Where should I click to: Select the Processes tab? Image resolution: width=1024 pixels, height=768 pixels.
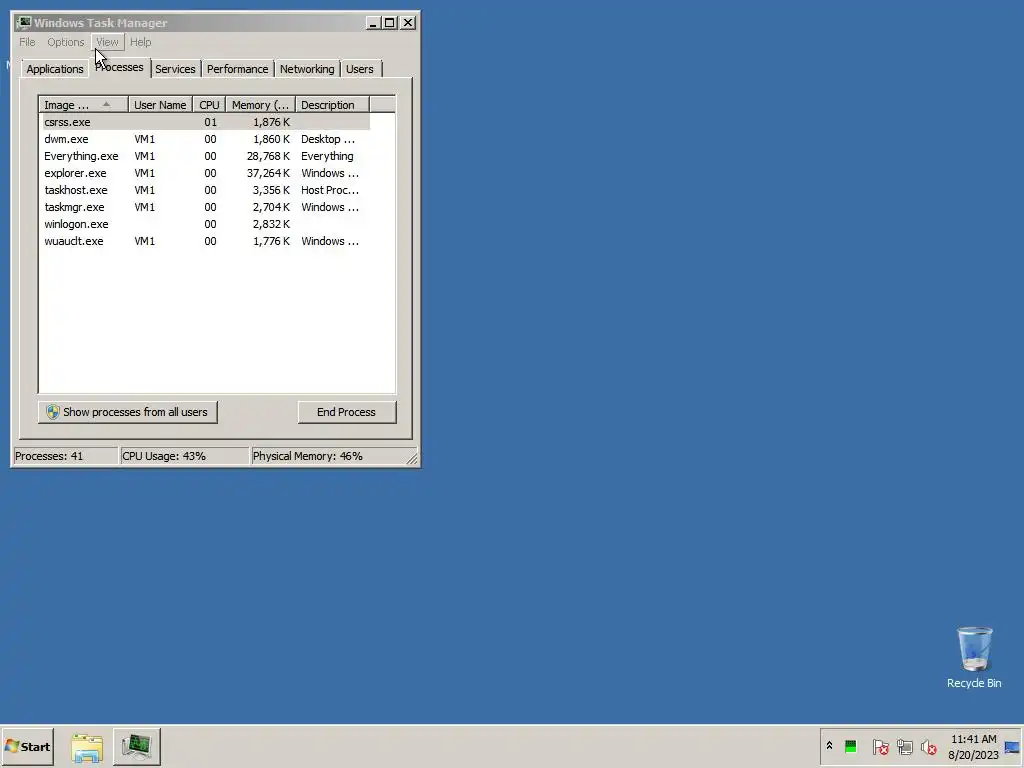pos(120,67)
